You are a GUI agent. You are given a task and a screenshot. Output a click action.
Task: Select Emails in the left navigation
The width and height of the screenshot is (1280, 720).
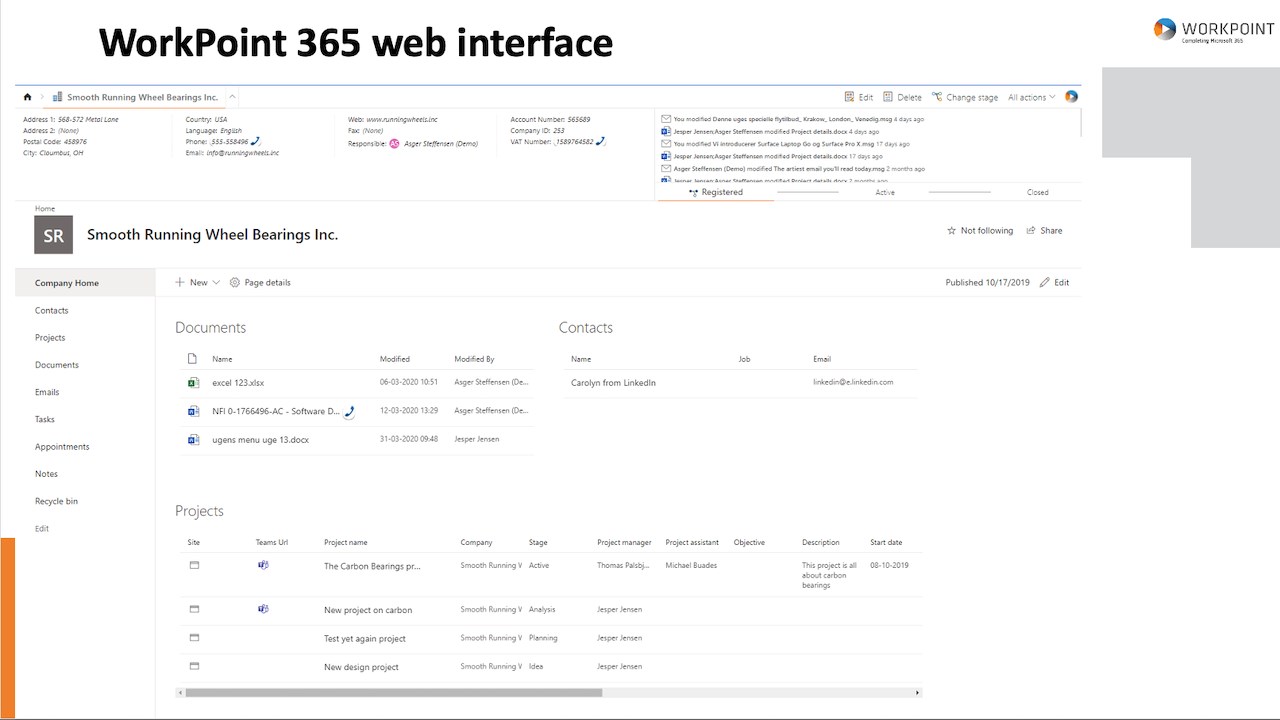(47, 393)
